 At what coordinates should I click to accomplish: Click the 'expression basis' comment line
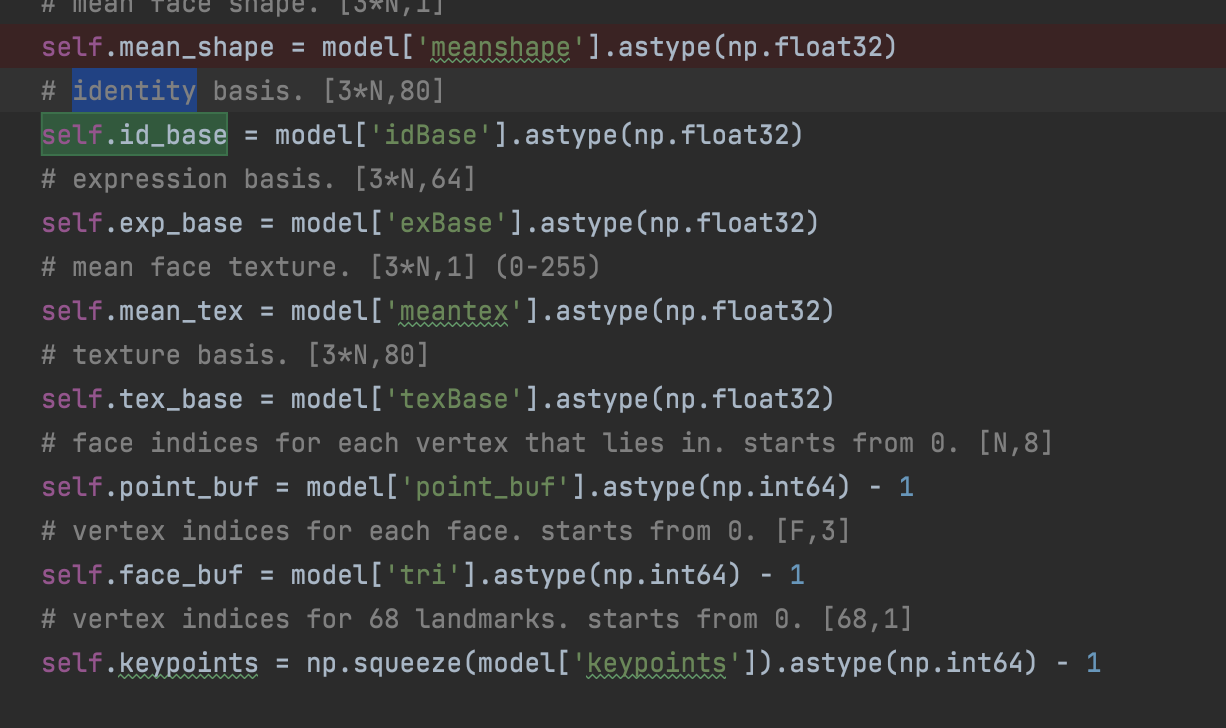tap(250, 178)
